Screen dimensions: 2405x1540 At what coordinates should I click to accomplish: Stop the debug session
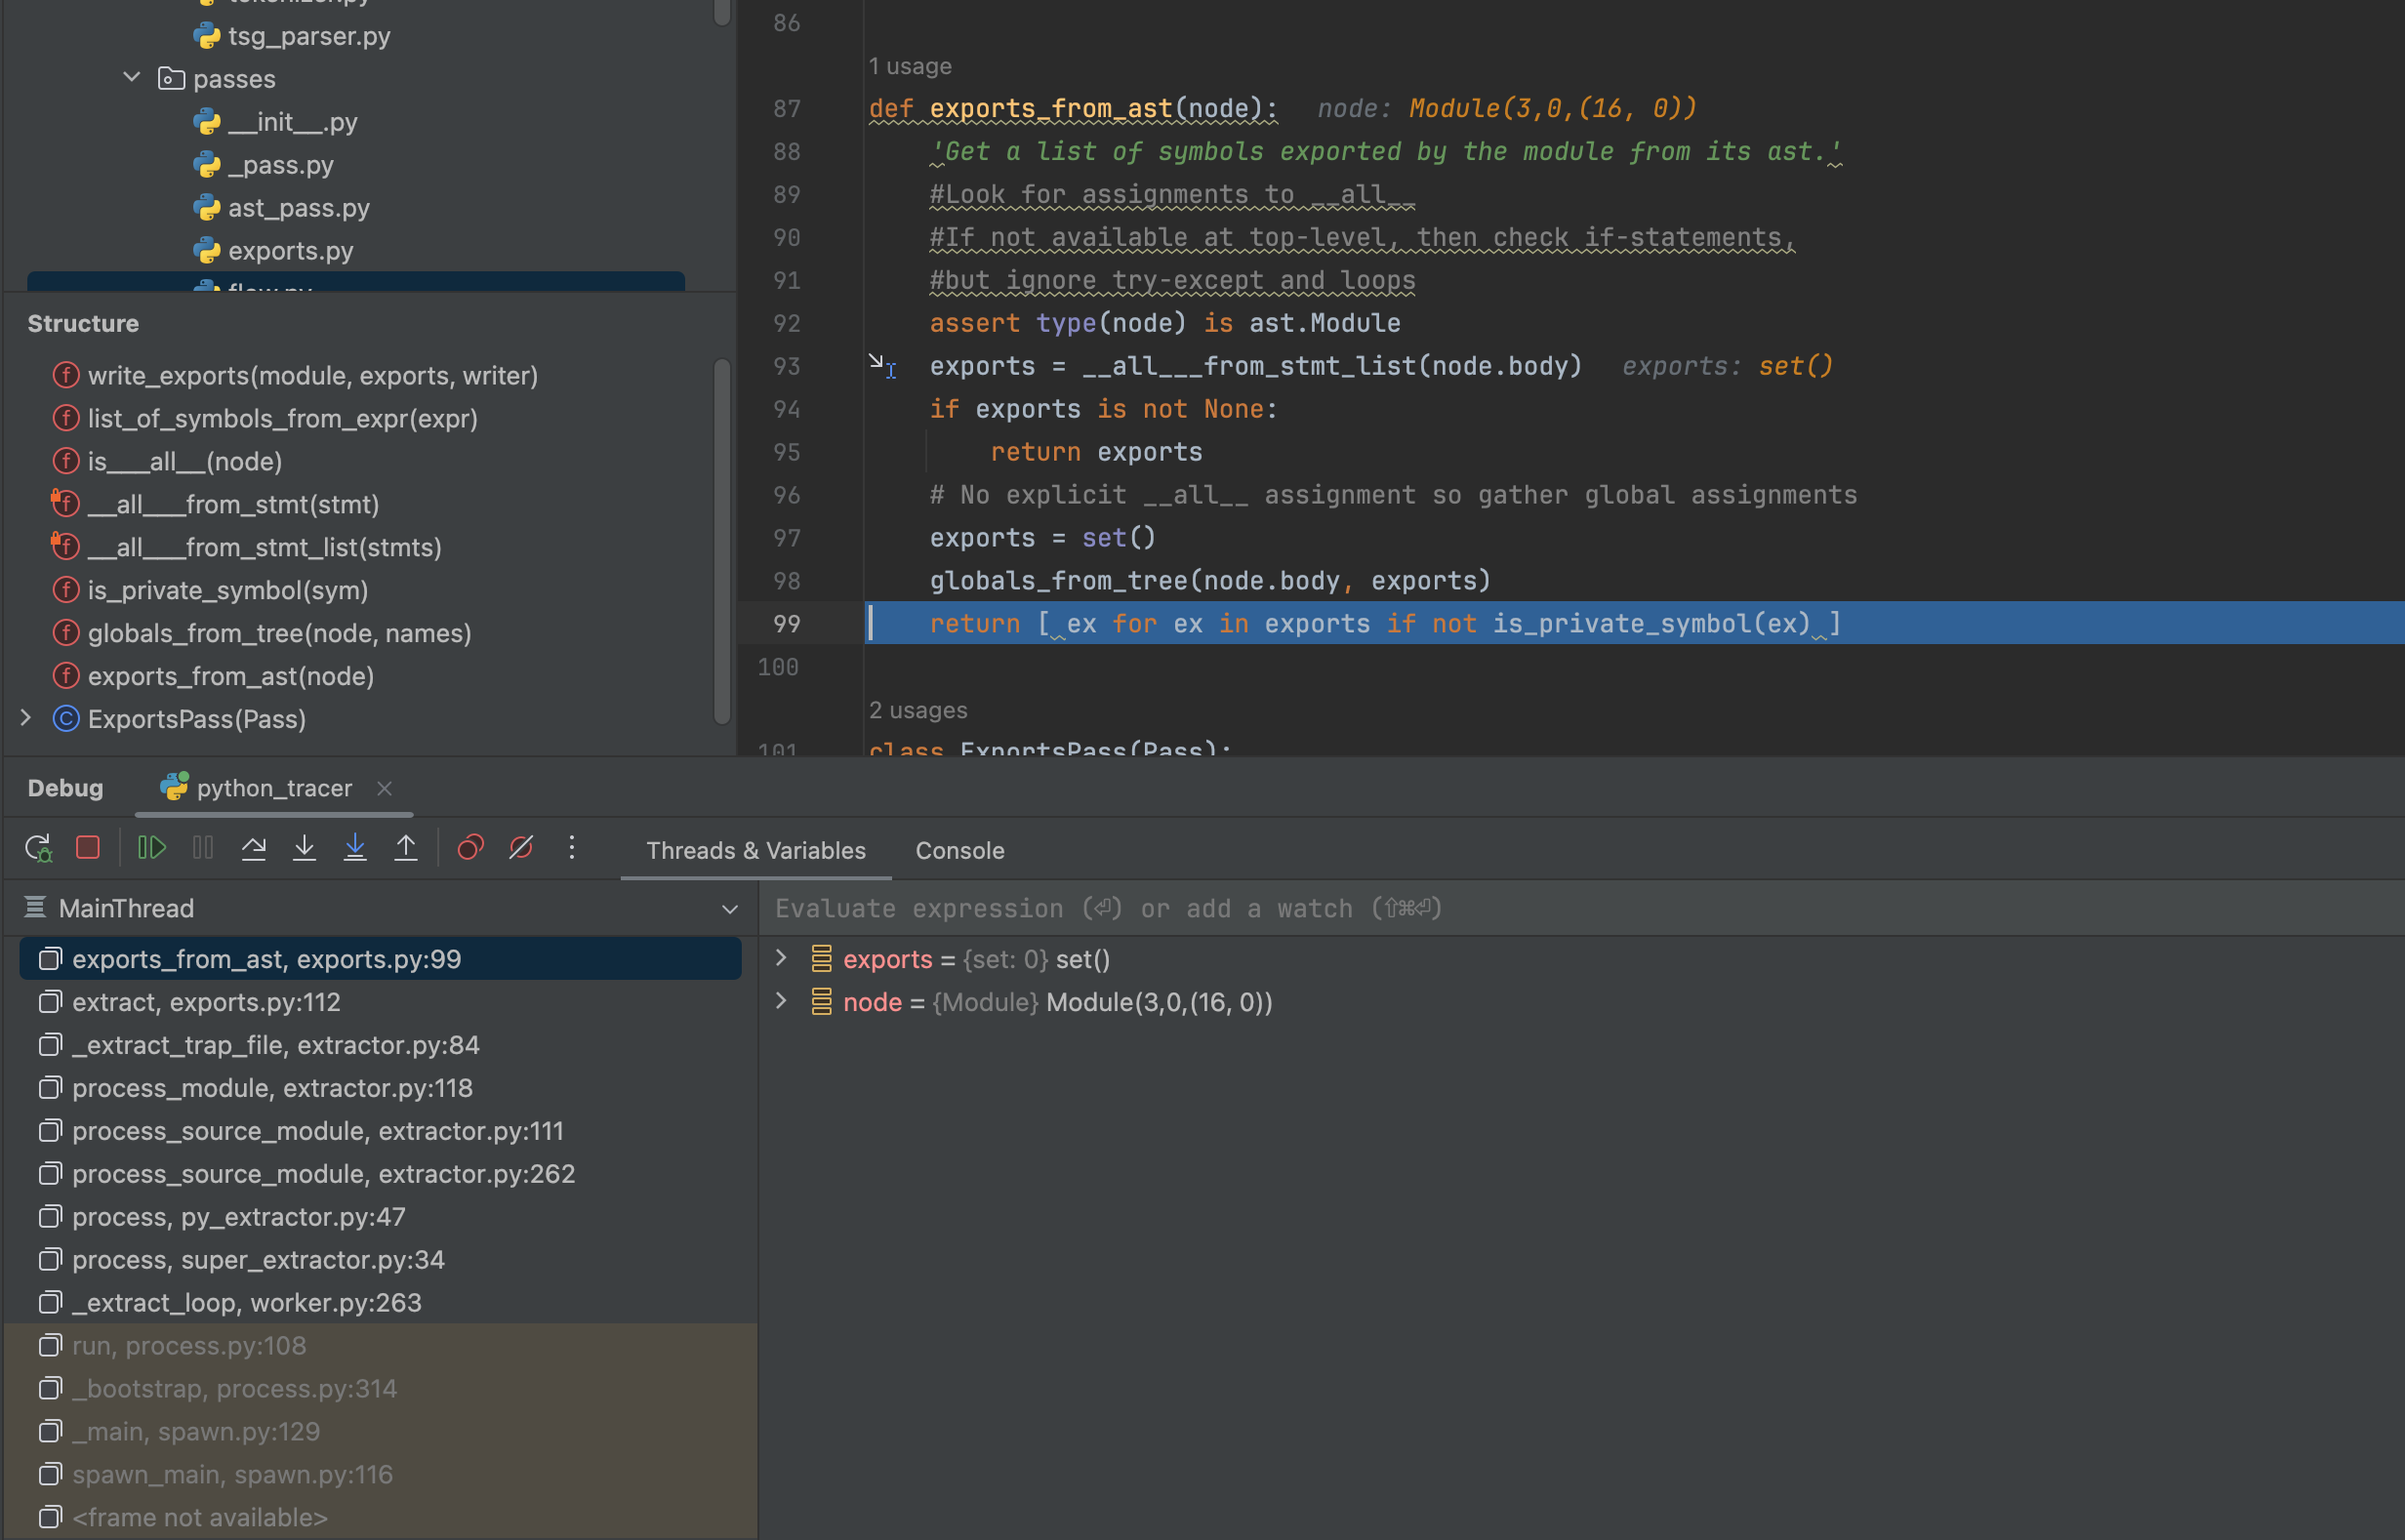pyautogui.click(x=88, y=848)
